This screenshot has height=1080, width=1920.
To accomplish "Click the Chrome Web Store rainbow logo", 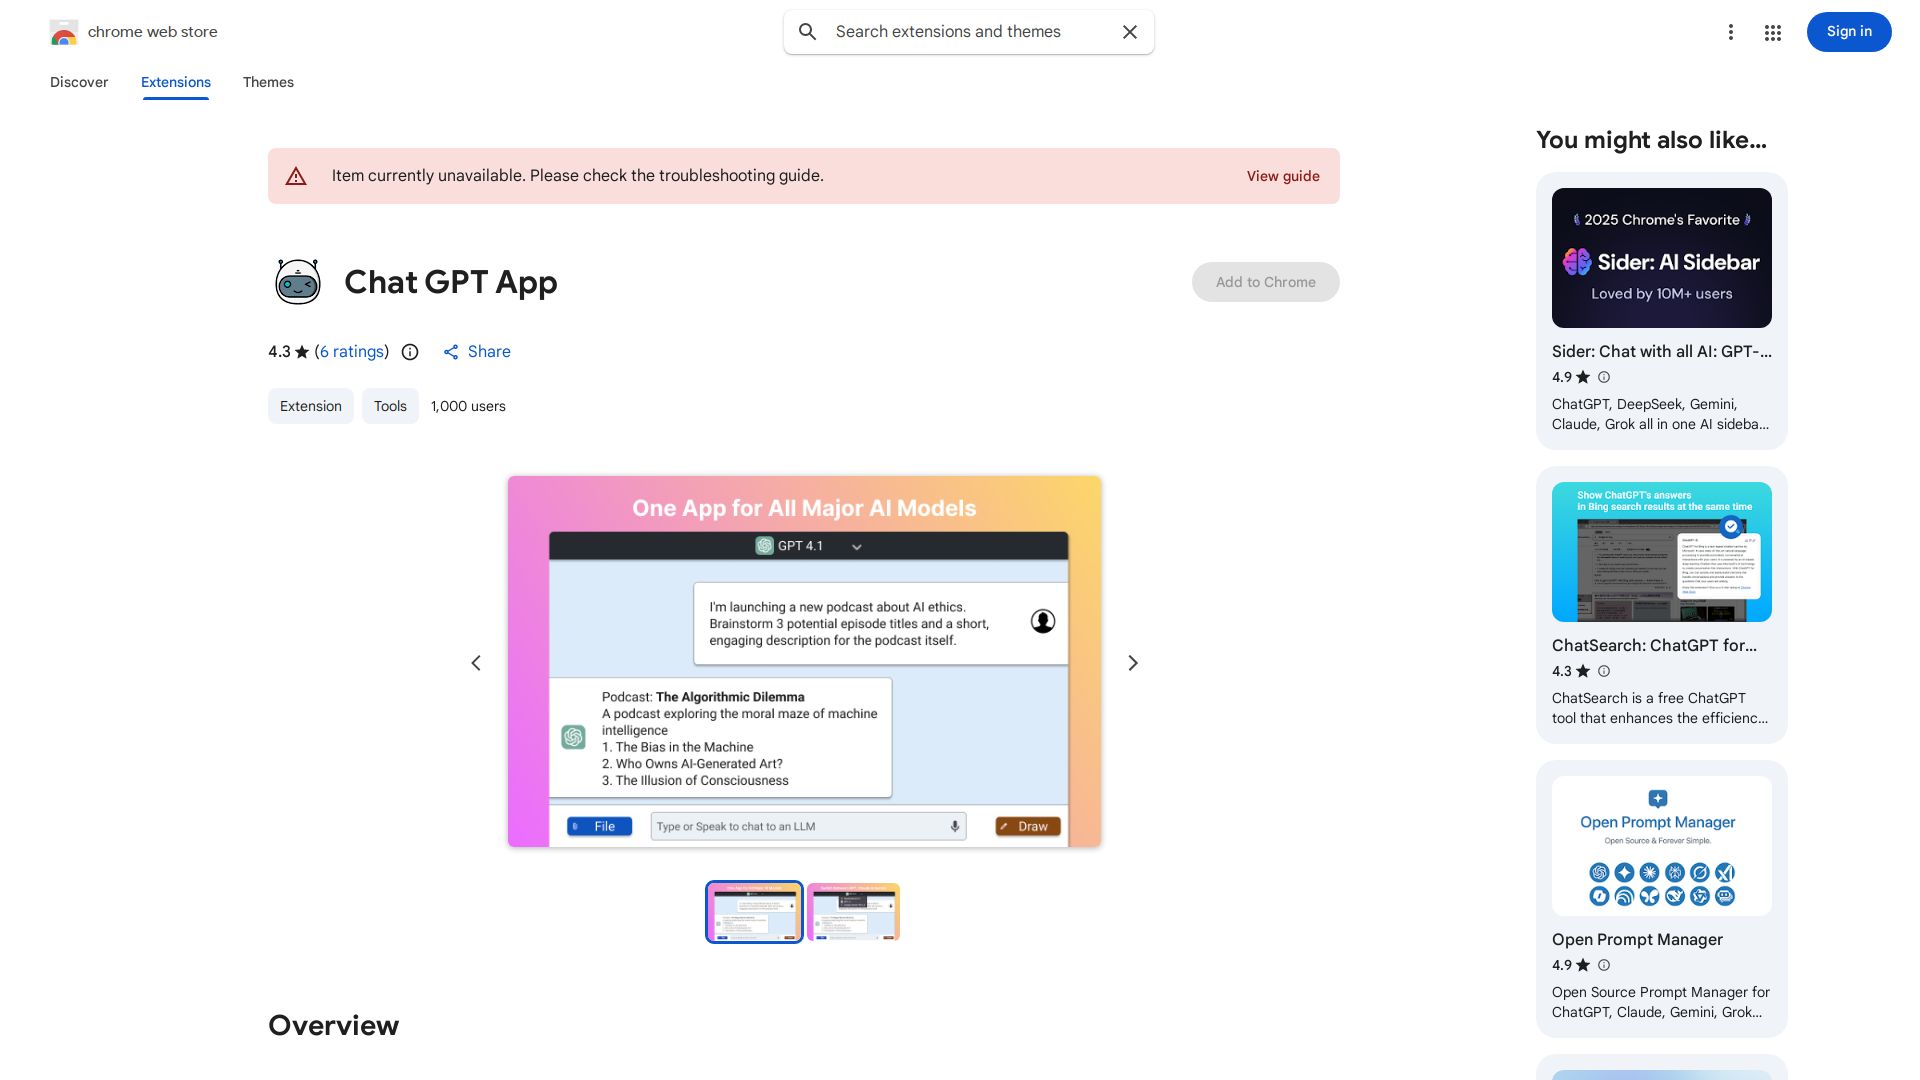I will click(x=64, y=31).
